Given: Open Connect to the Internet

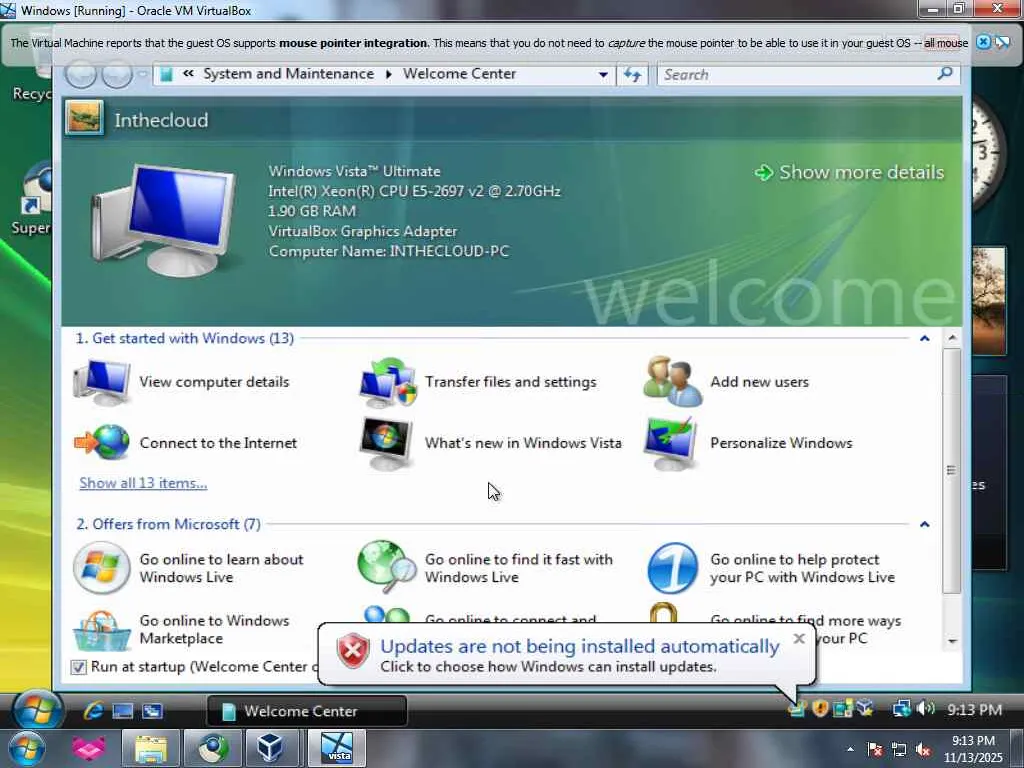Looking at the screenshot, I should point(185,443).
